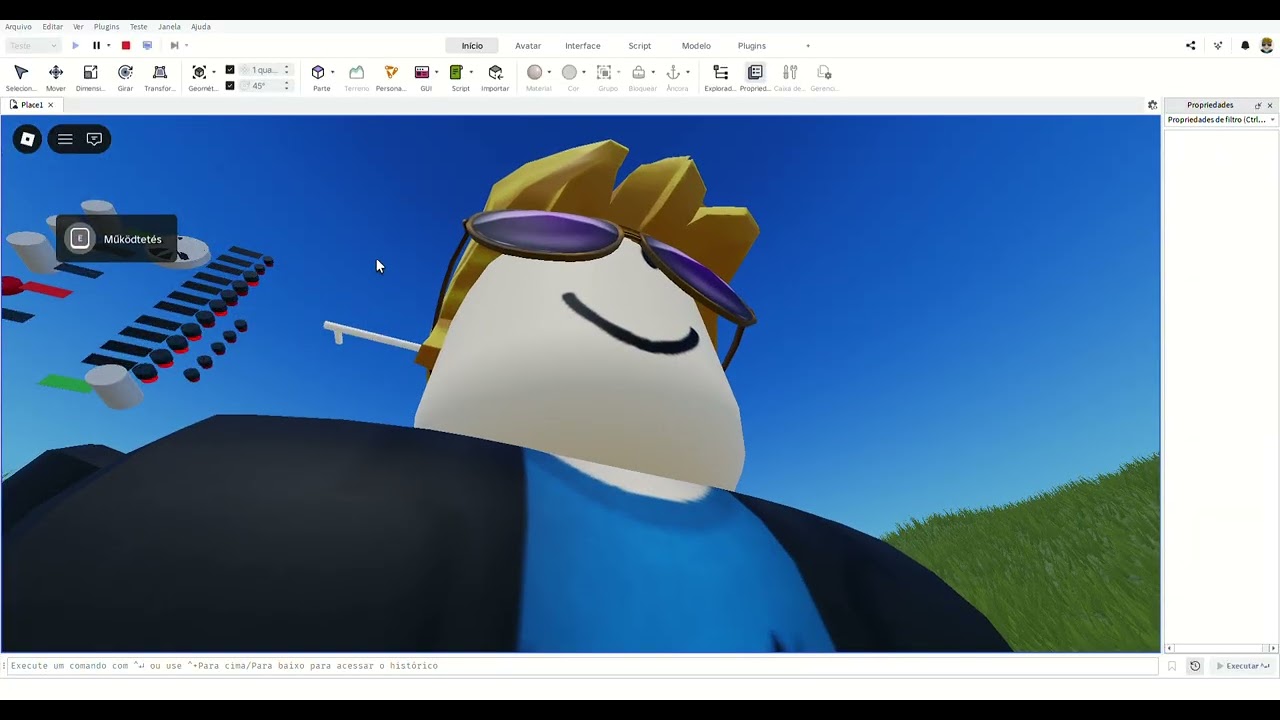
Task: Open the Janela menu
Action: pos(169,27)
